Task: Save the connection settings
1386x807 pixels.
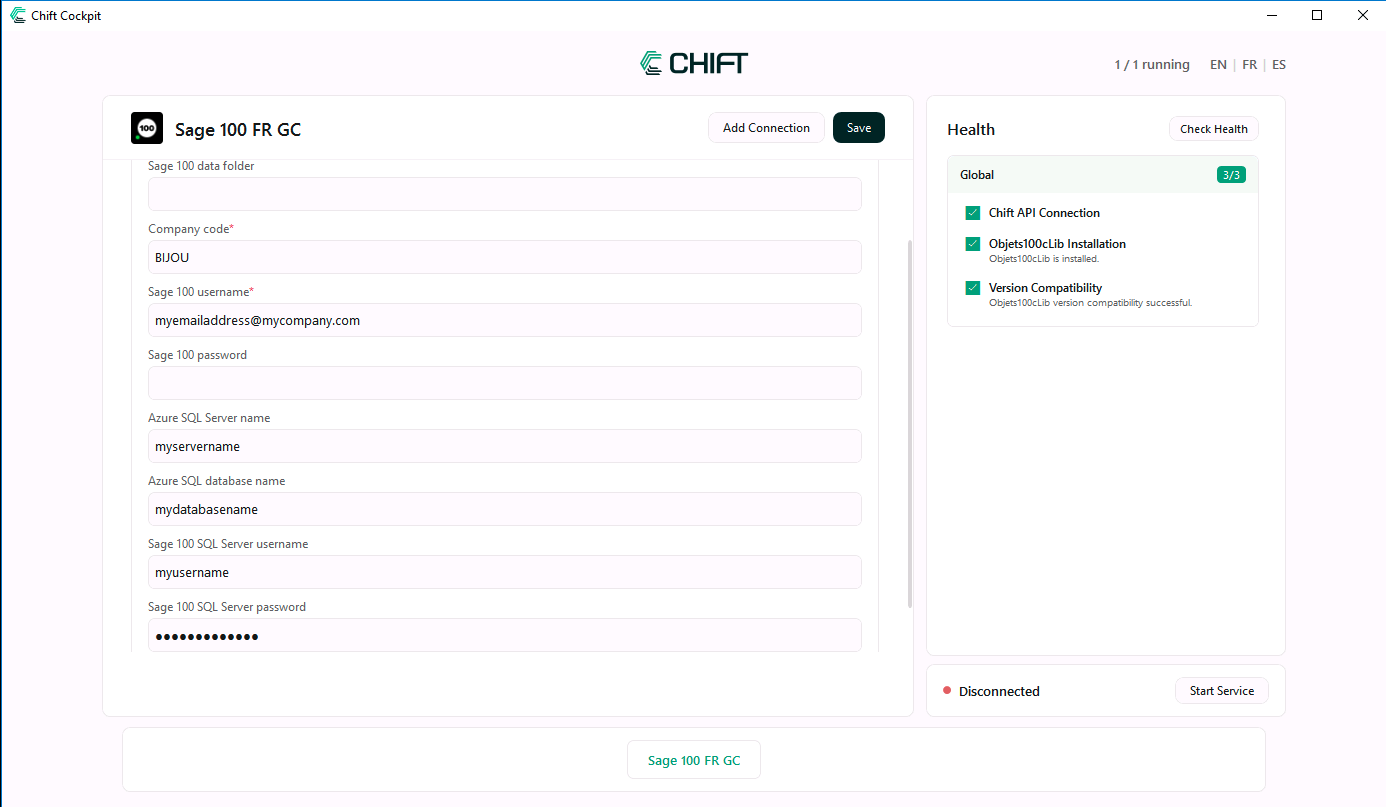Action: pyautogui.click(x=859, y=128)
